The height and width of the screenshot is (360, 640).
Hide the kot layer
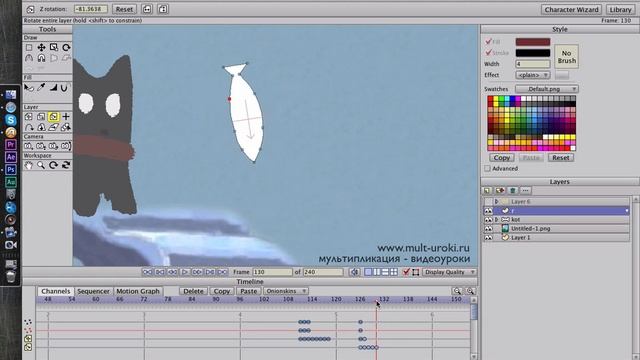(488, 220)
